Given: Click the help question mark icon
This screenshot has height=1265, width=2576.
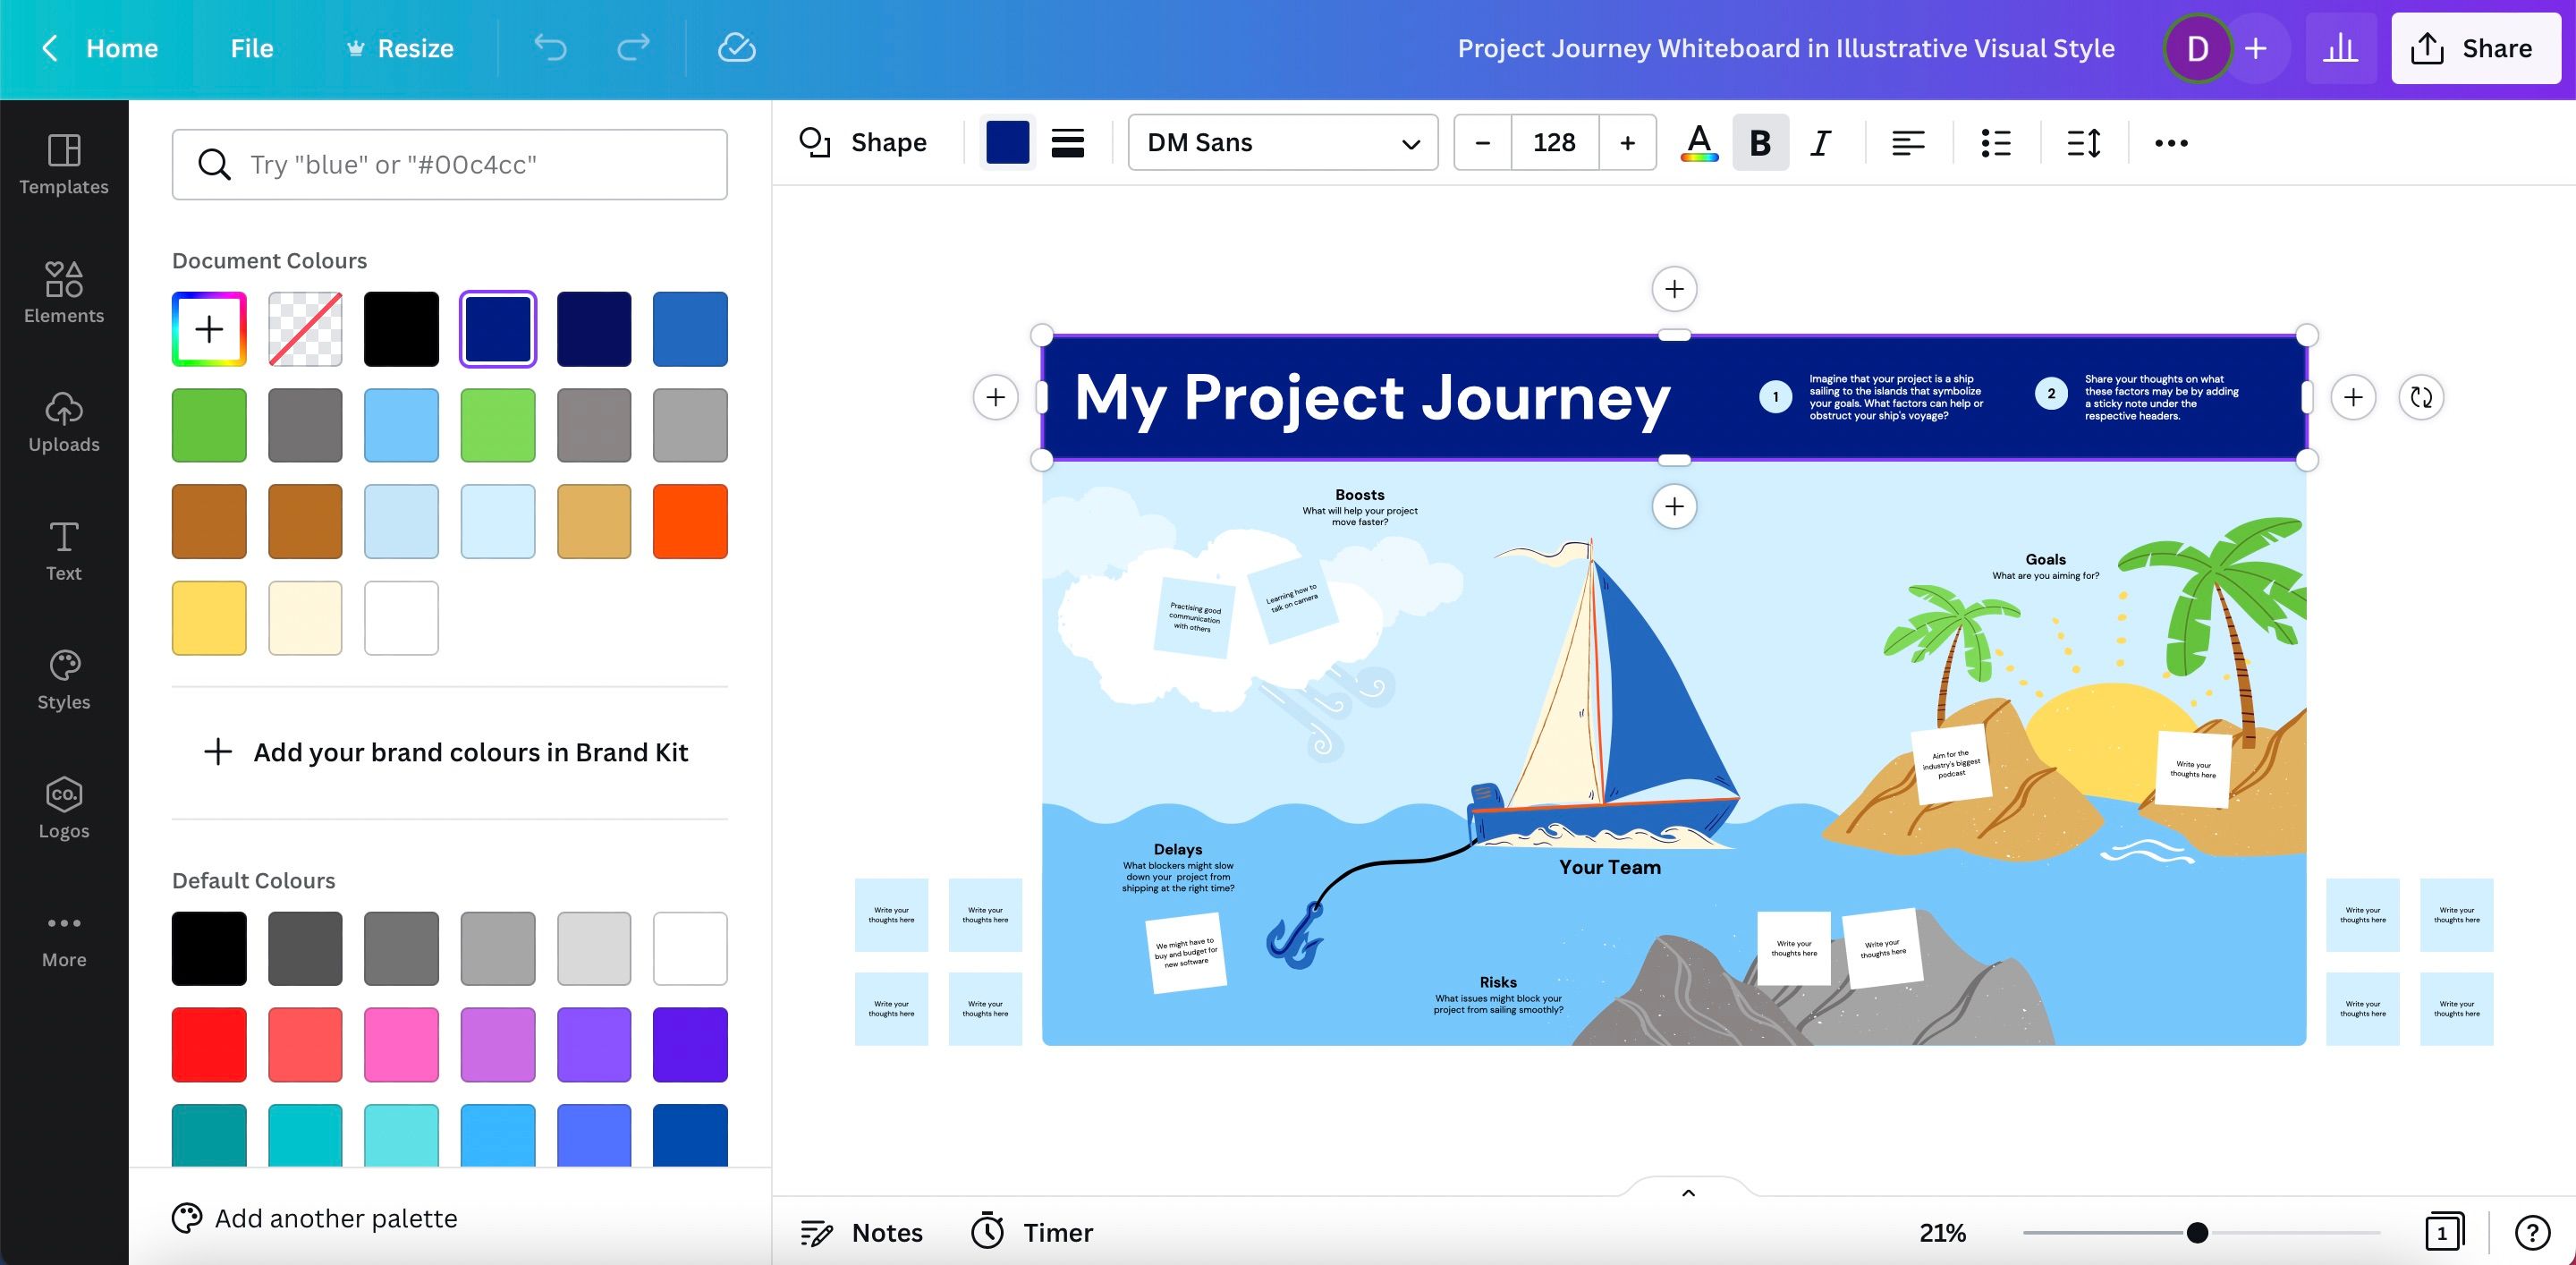Looking at the screenshot, I should (x=2532, y=1232).
